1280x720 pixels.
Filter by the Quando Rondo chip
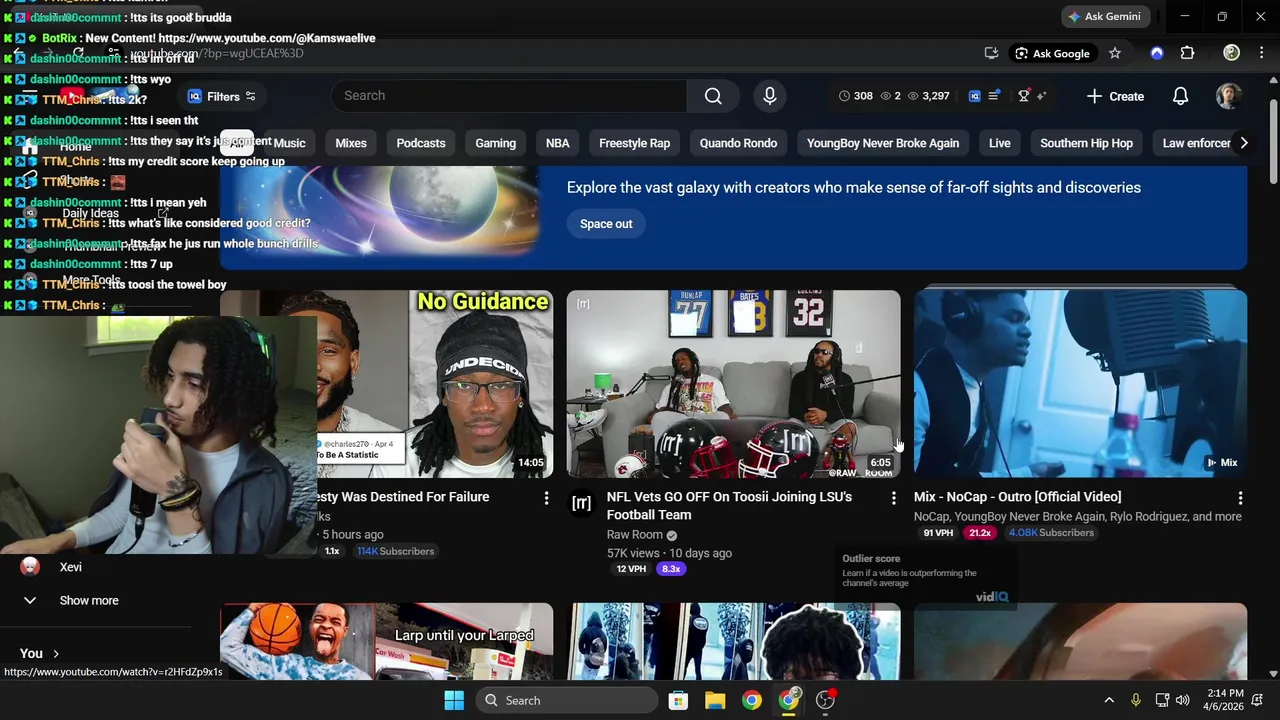coord(738,143)
